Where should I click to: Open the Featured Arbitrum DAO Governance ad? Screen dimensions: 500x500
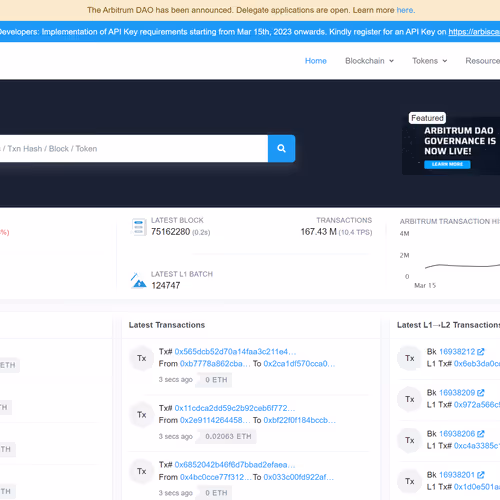(451, 146)
